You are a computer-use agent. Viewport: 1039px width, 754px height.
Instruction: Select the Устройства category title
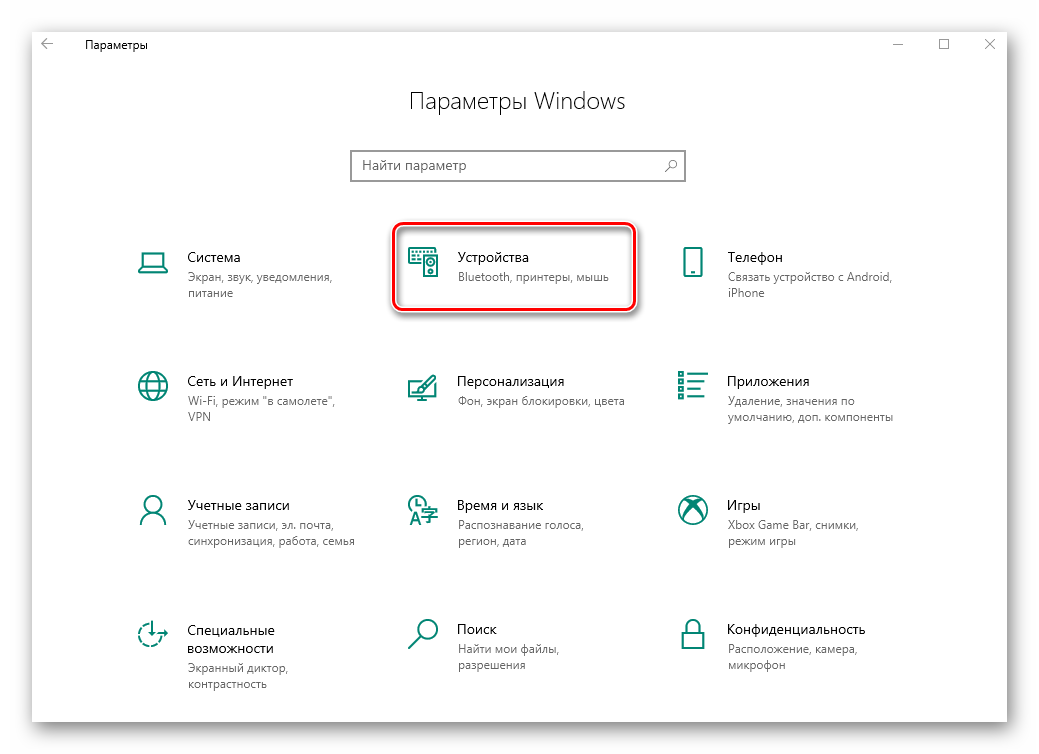pos(493,257)
